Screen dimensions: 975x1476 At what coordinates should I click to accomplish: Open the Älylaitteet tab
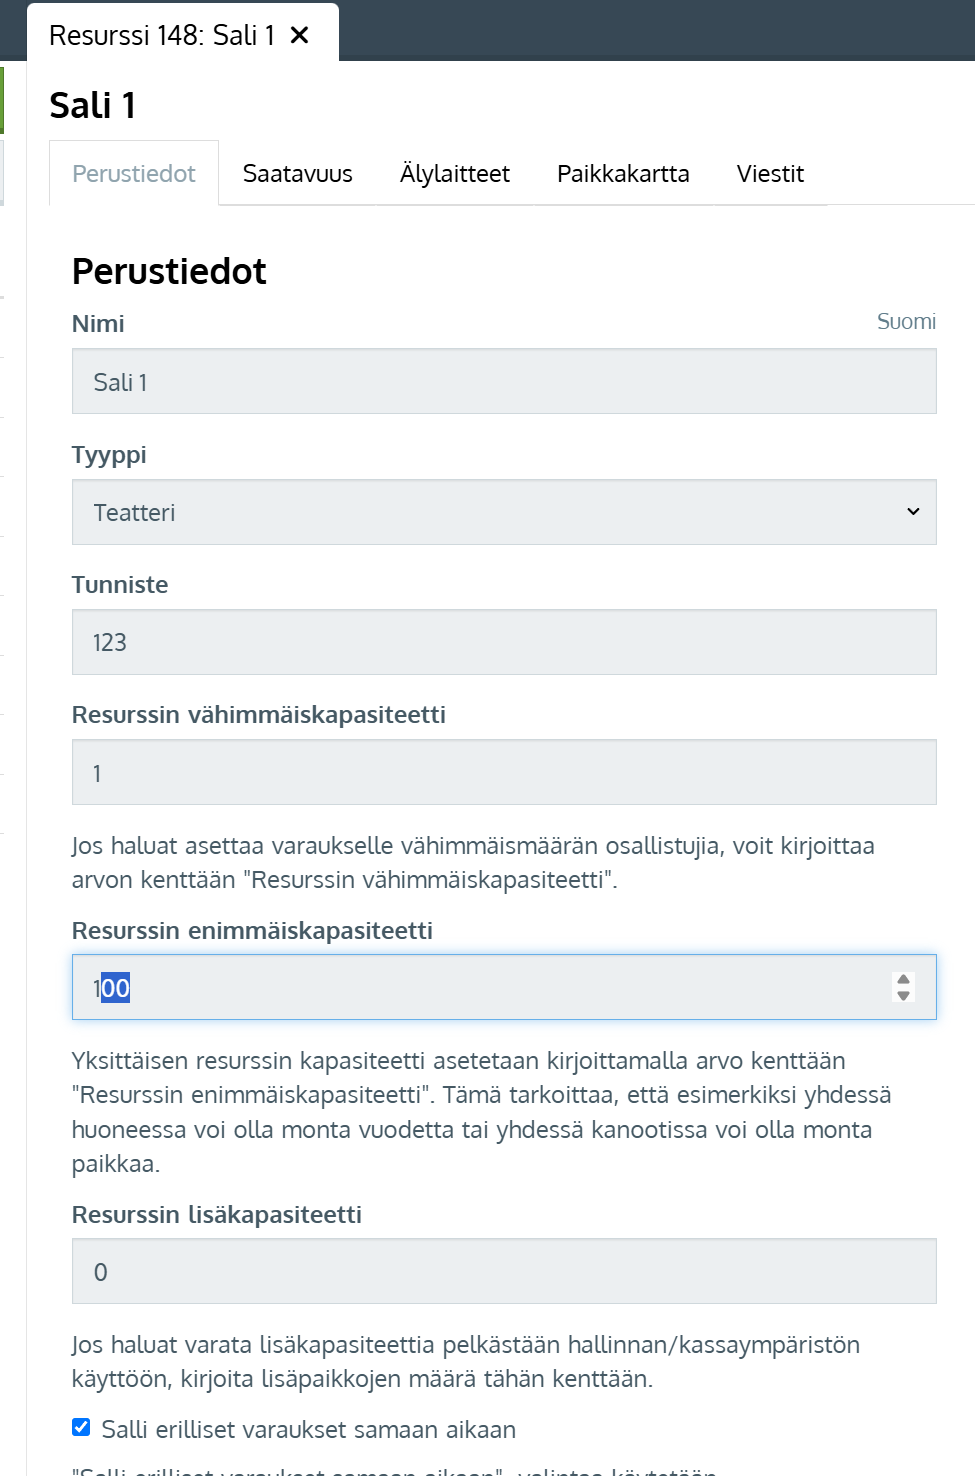pyautogui.click(x=455, y=174)
